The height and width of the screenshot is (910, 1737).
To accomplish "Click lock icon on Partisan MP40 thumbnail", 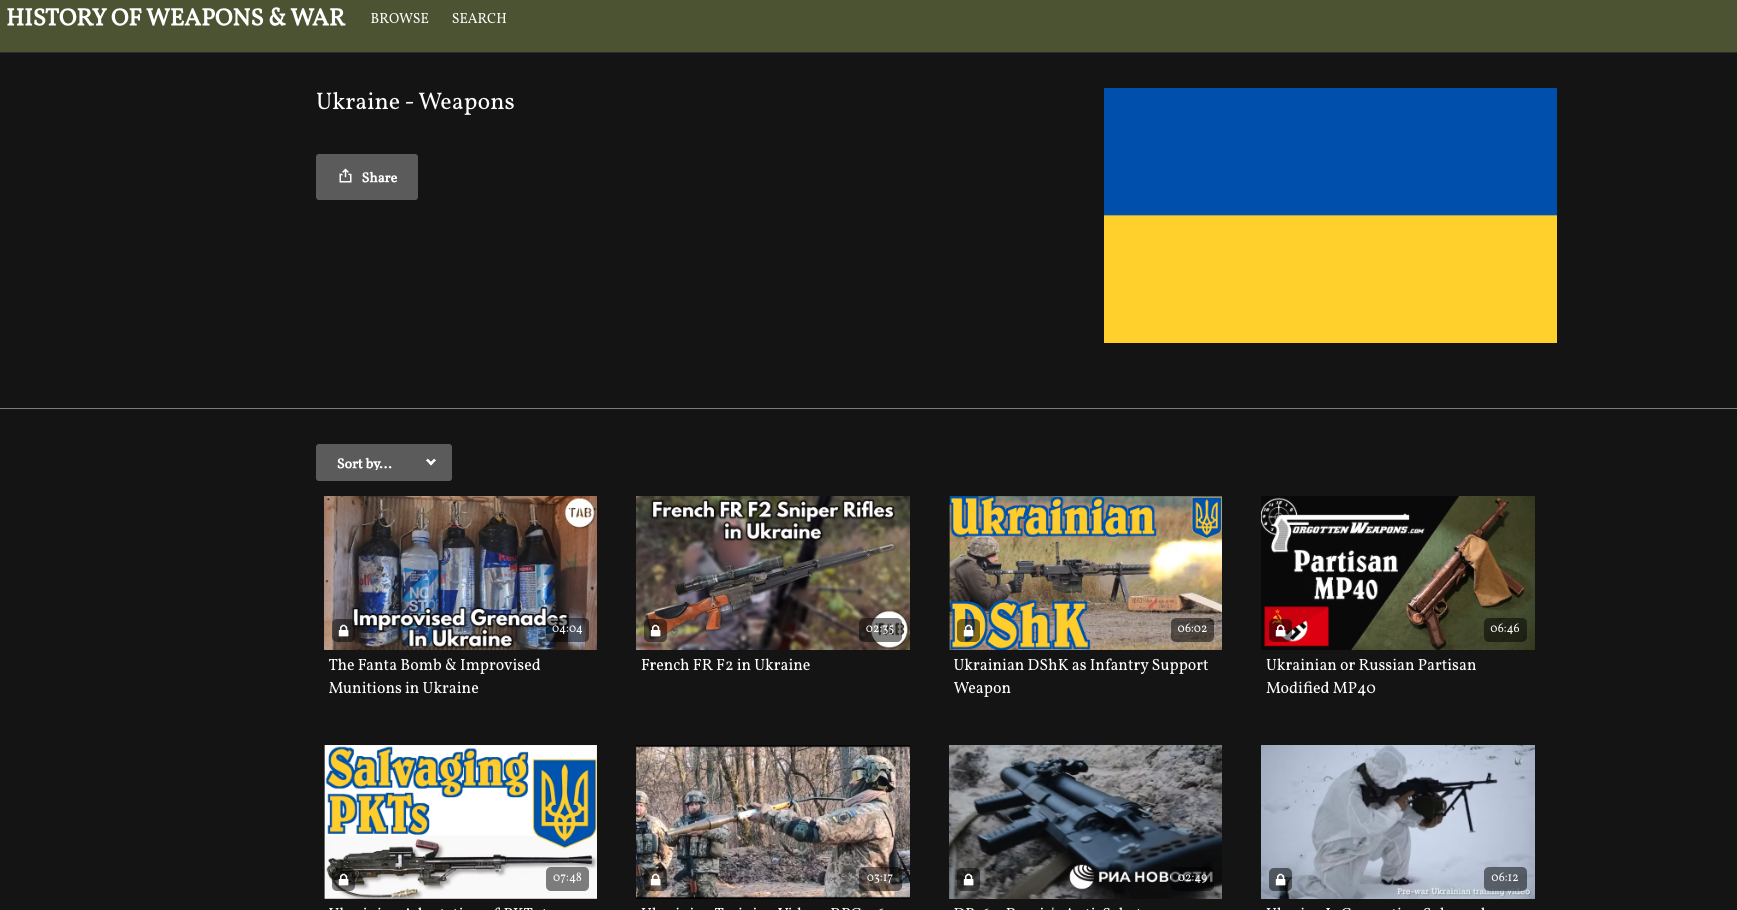I will coord(1281,631).
